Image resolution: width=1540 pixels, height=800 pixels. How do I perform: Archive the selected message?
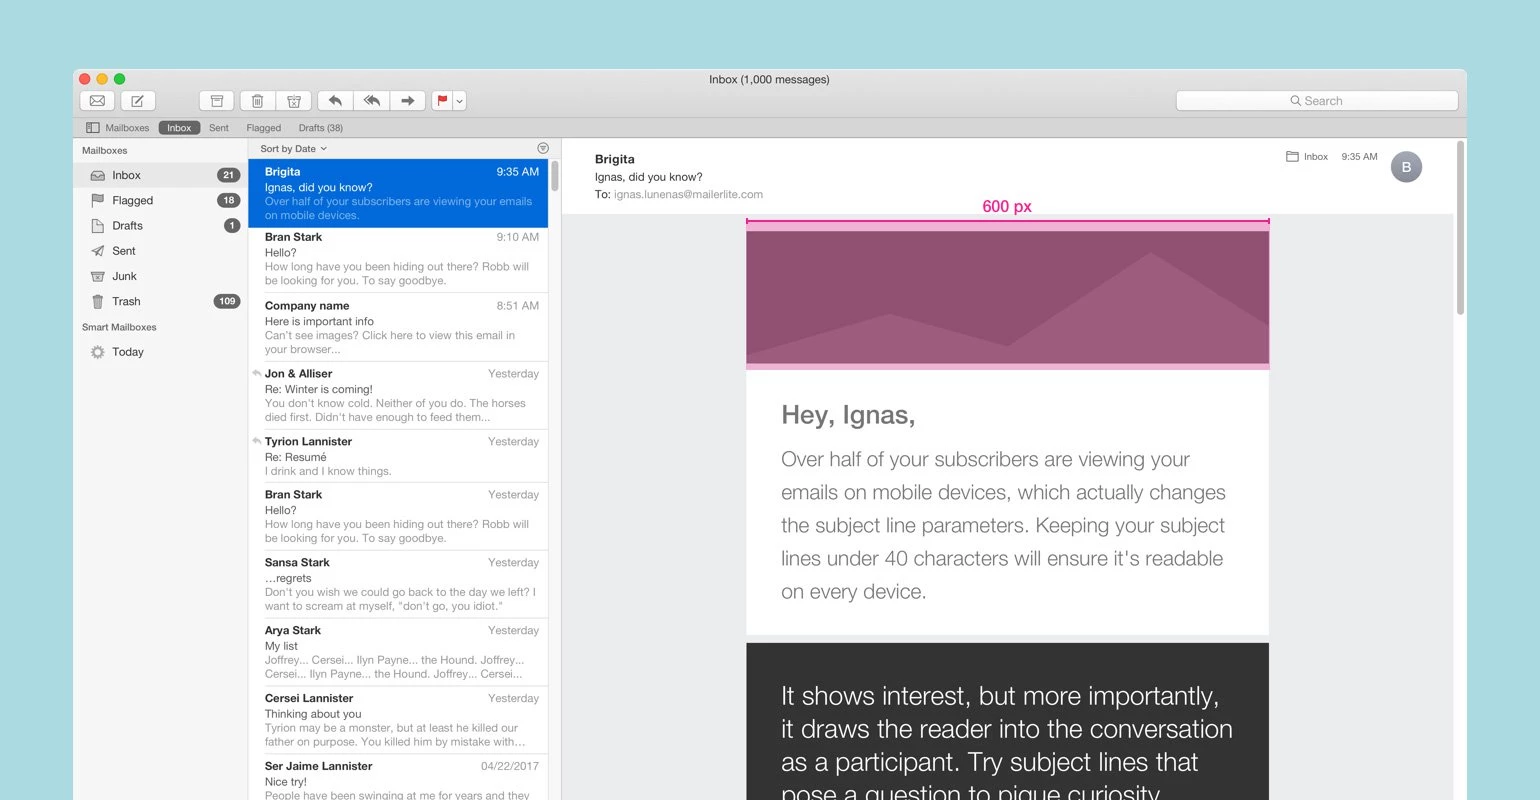tap(216, 101)
